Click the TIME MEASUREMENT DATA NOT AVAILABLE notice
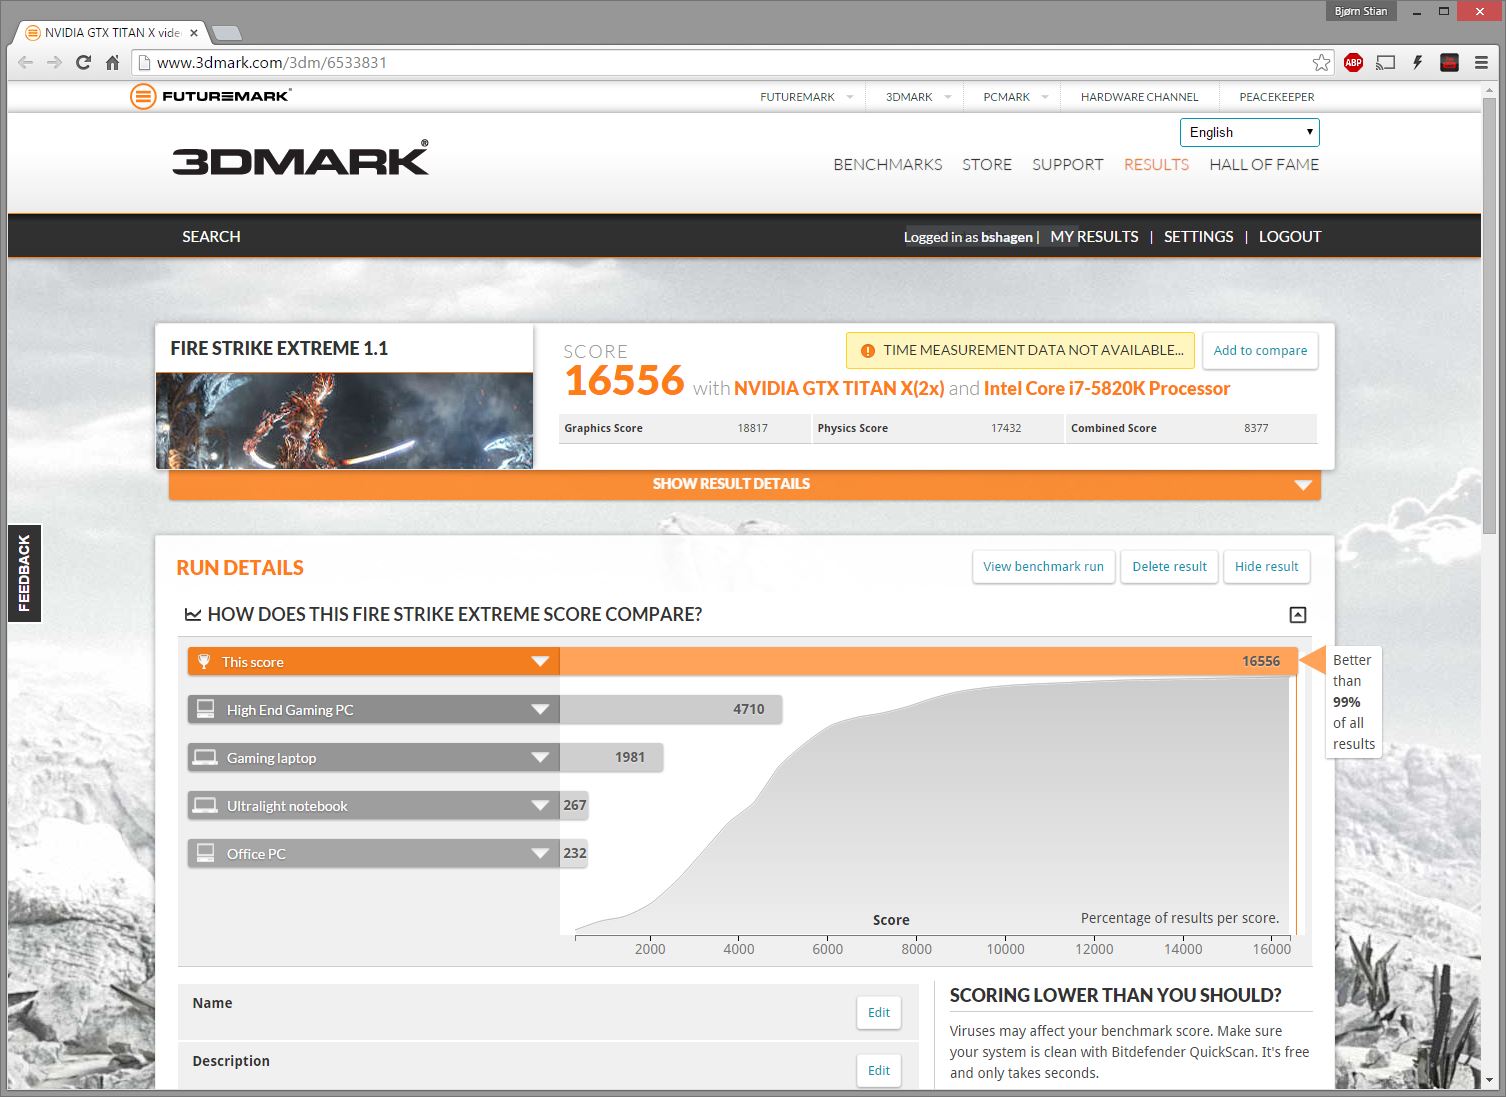Image resolution: width=1506 pixels, height=1097 pixels. [x=1020, y=351]
